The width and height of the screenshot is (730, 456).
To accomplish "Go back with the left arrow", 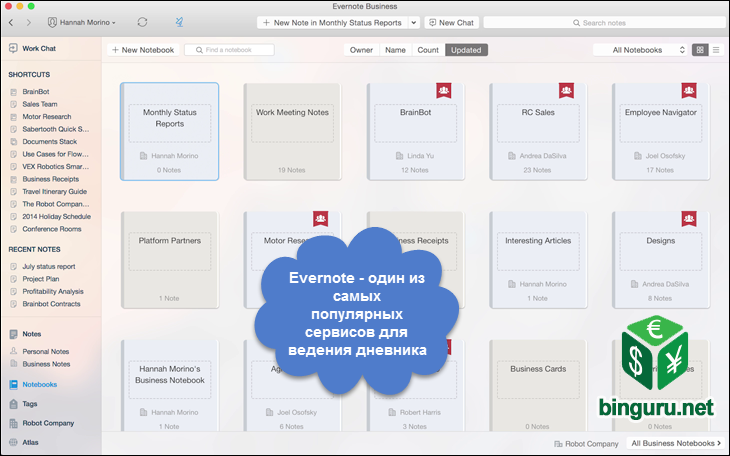I will tap(11, 22).
